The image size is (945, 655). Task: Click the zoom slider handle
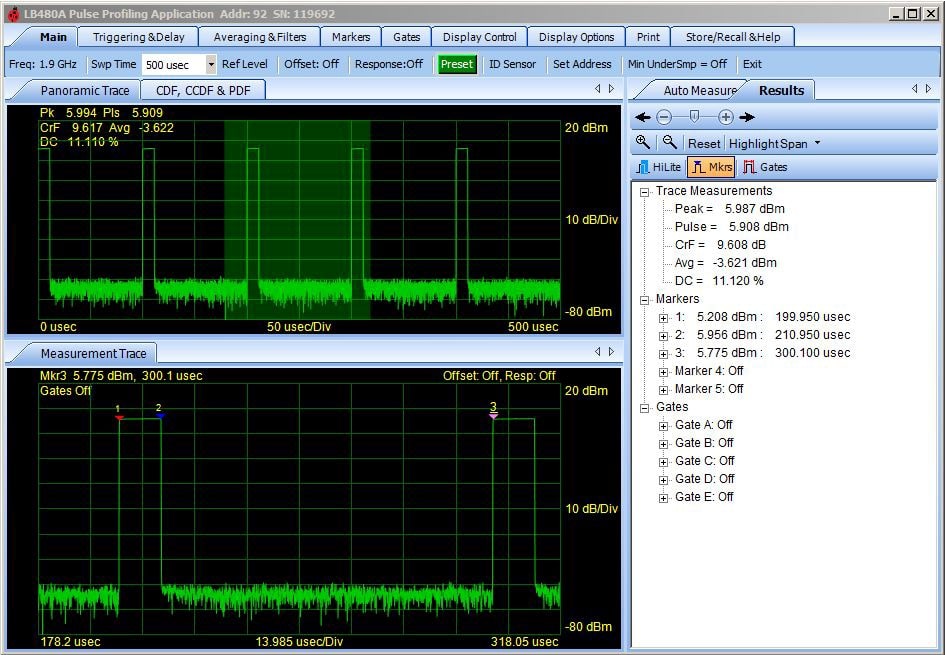pos(694,117)
